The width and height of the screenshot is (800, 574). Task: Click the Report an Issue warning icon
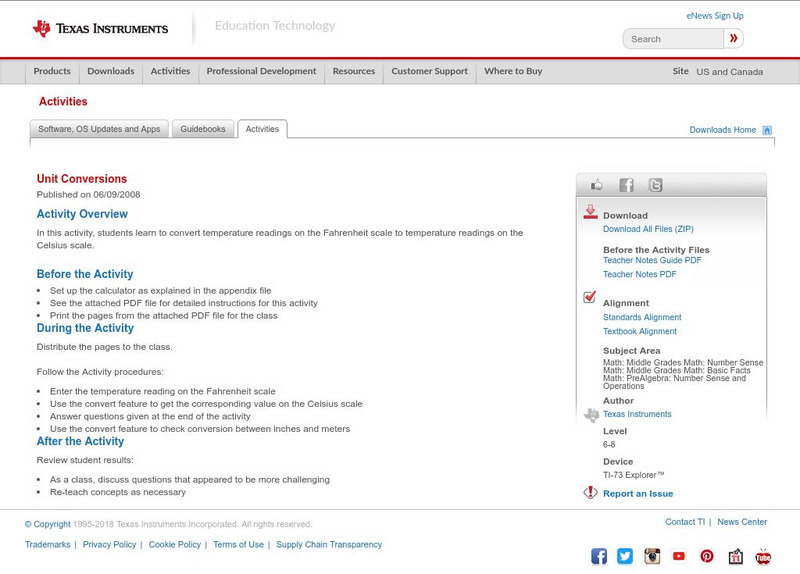pyautogui.click(x=590, y=492)
